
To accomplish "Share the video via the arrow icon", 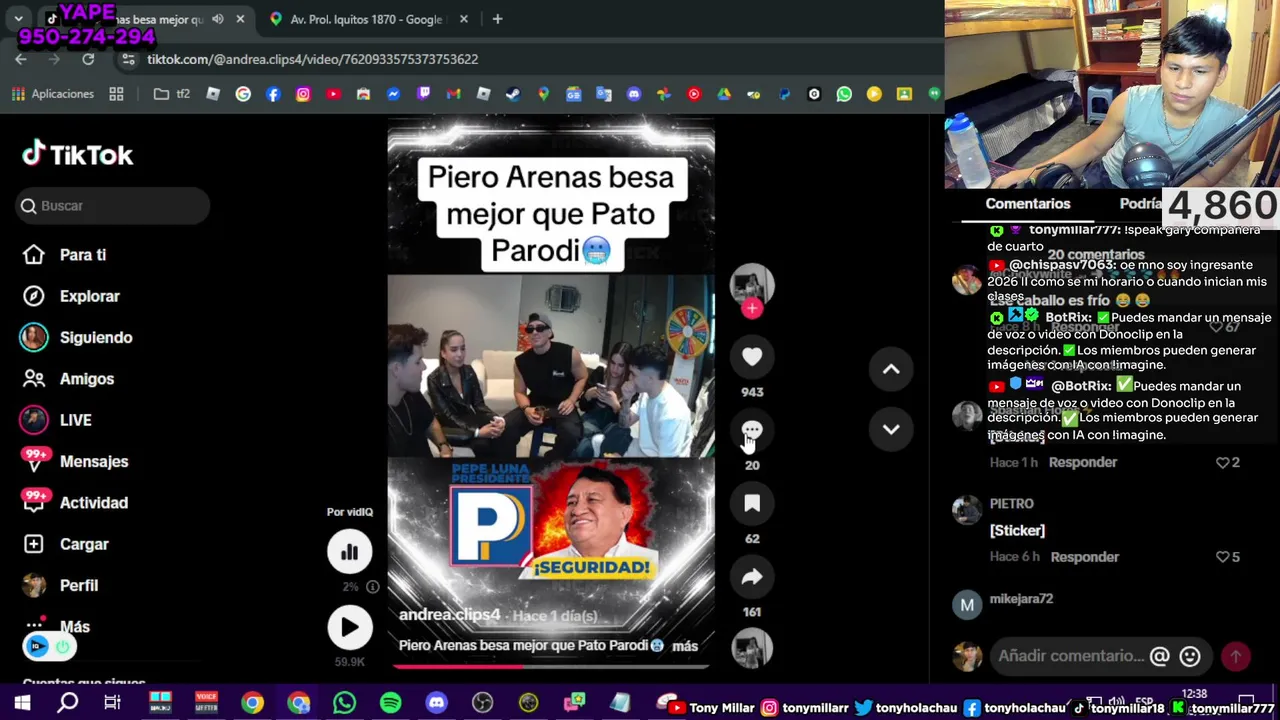I will click(x=752, y=576).
